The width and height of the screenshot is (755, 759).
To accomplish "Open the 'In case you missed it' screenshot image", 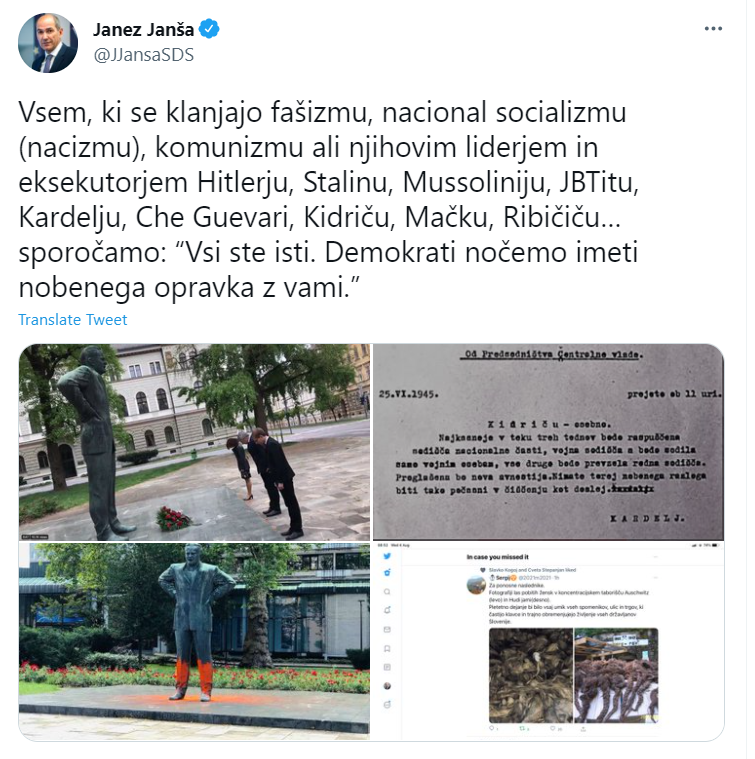I will pos(548,641).
